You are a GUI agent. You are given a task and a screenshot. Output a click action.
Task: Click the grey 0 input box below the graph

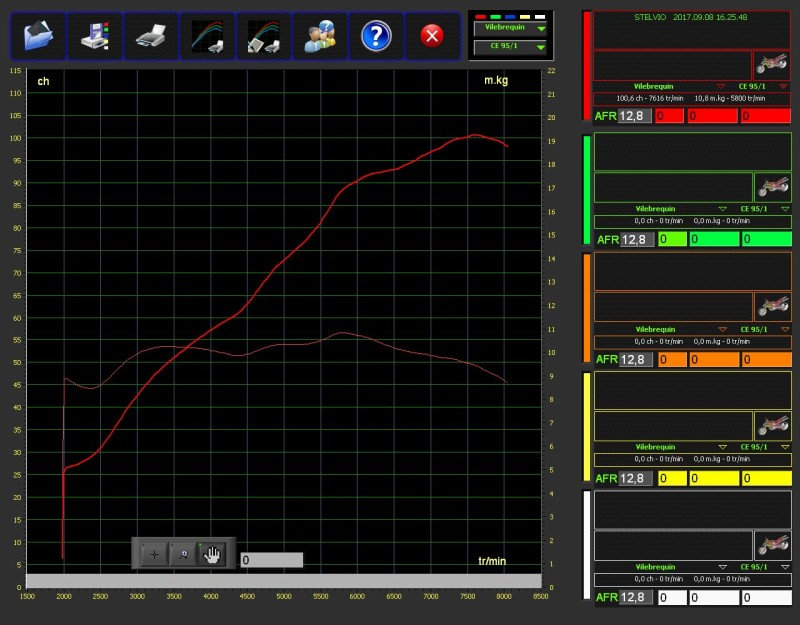coord(271,560)
